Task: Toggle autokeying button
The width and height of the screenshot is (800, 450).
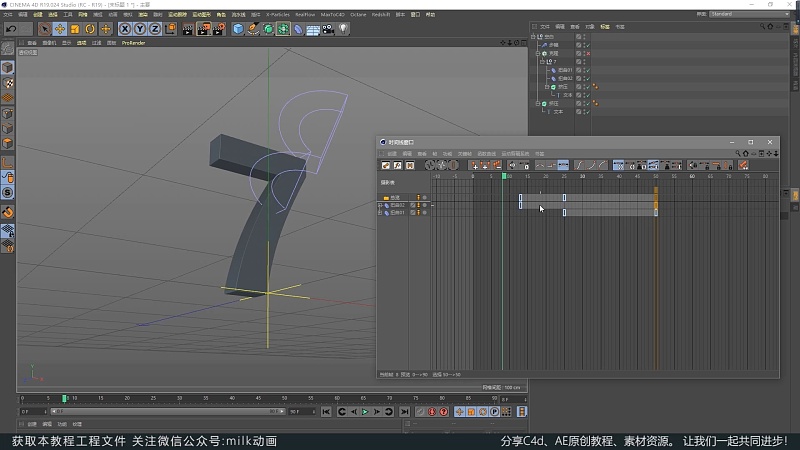Action: 432,412
